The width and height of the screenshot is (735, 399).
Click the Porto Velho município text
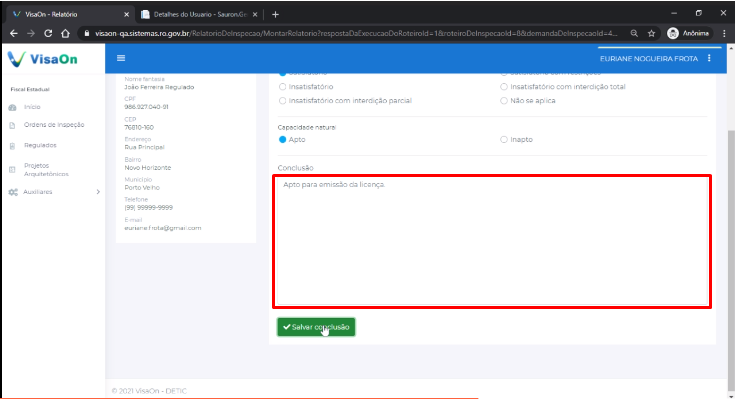pyautogui.click(x=142, y=188)
